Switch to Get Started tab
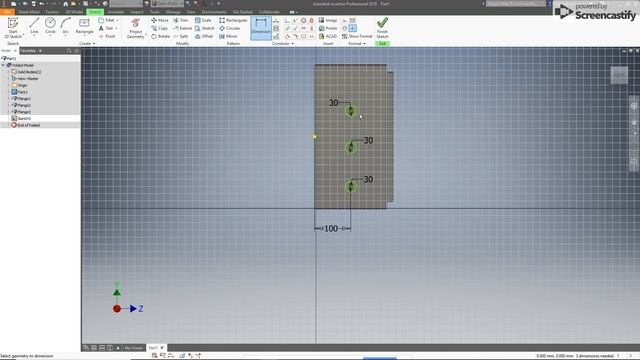640x360 pixels. pyautogui.click(x=242, y=12)
